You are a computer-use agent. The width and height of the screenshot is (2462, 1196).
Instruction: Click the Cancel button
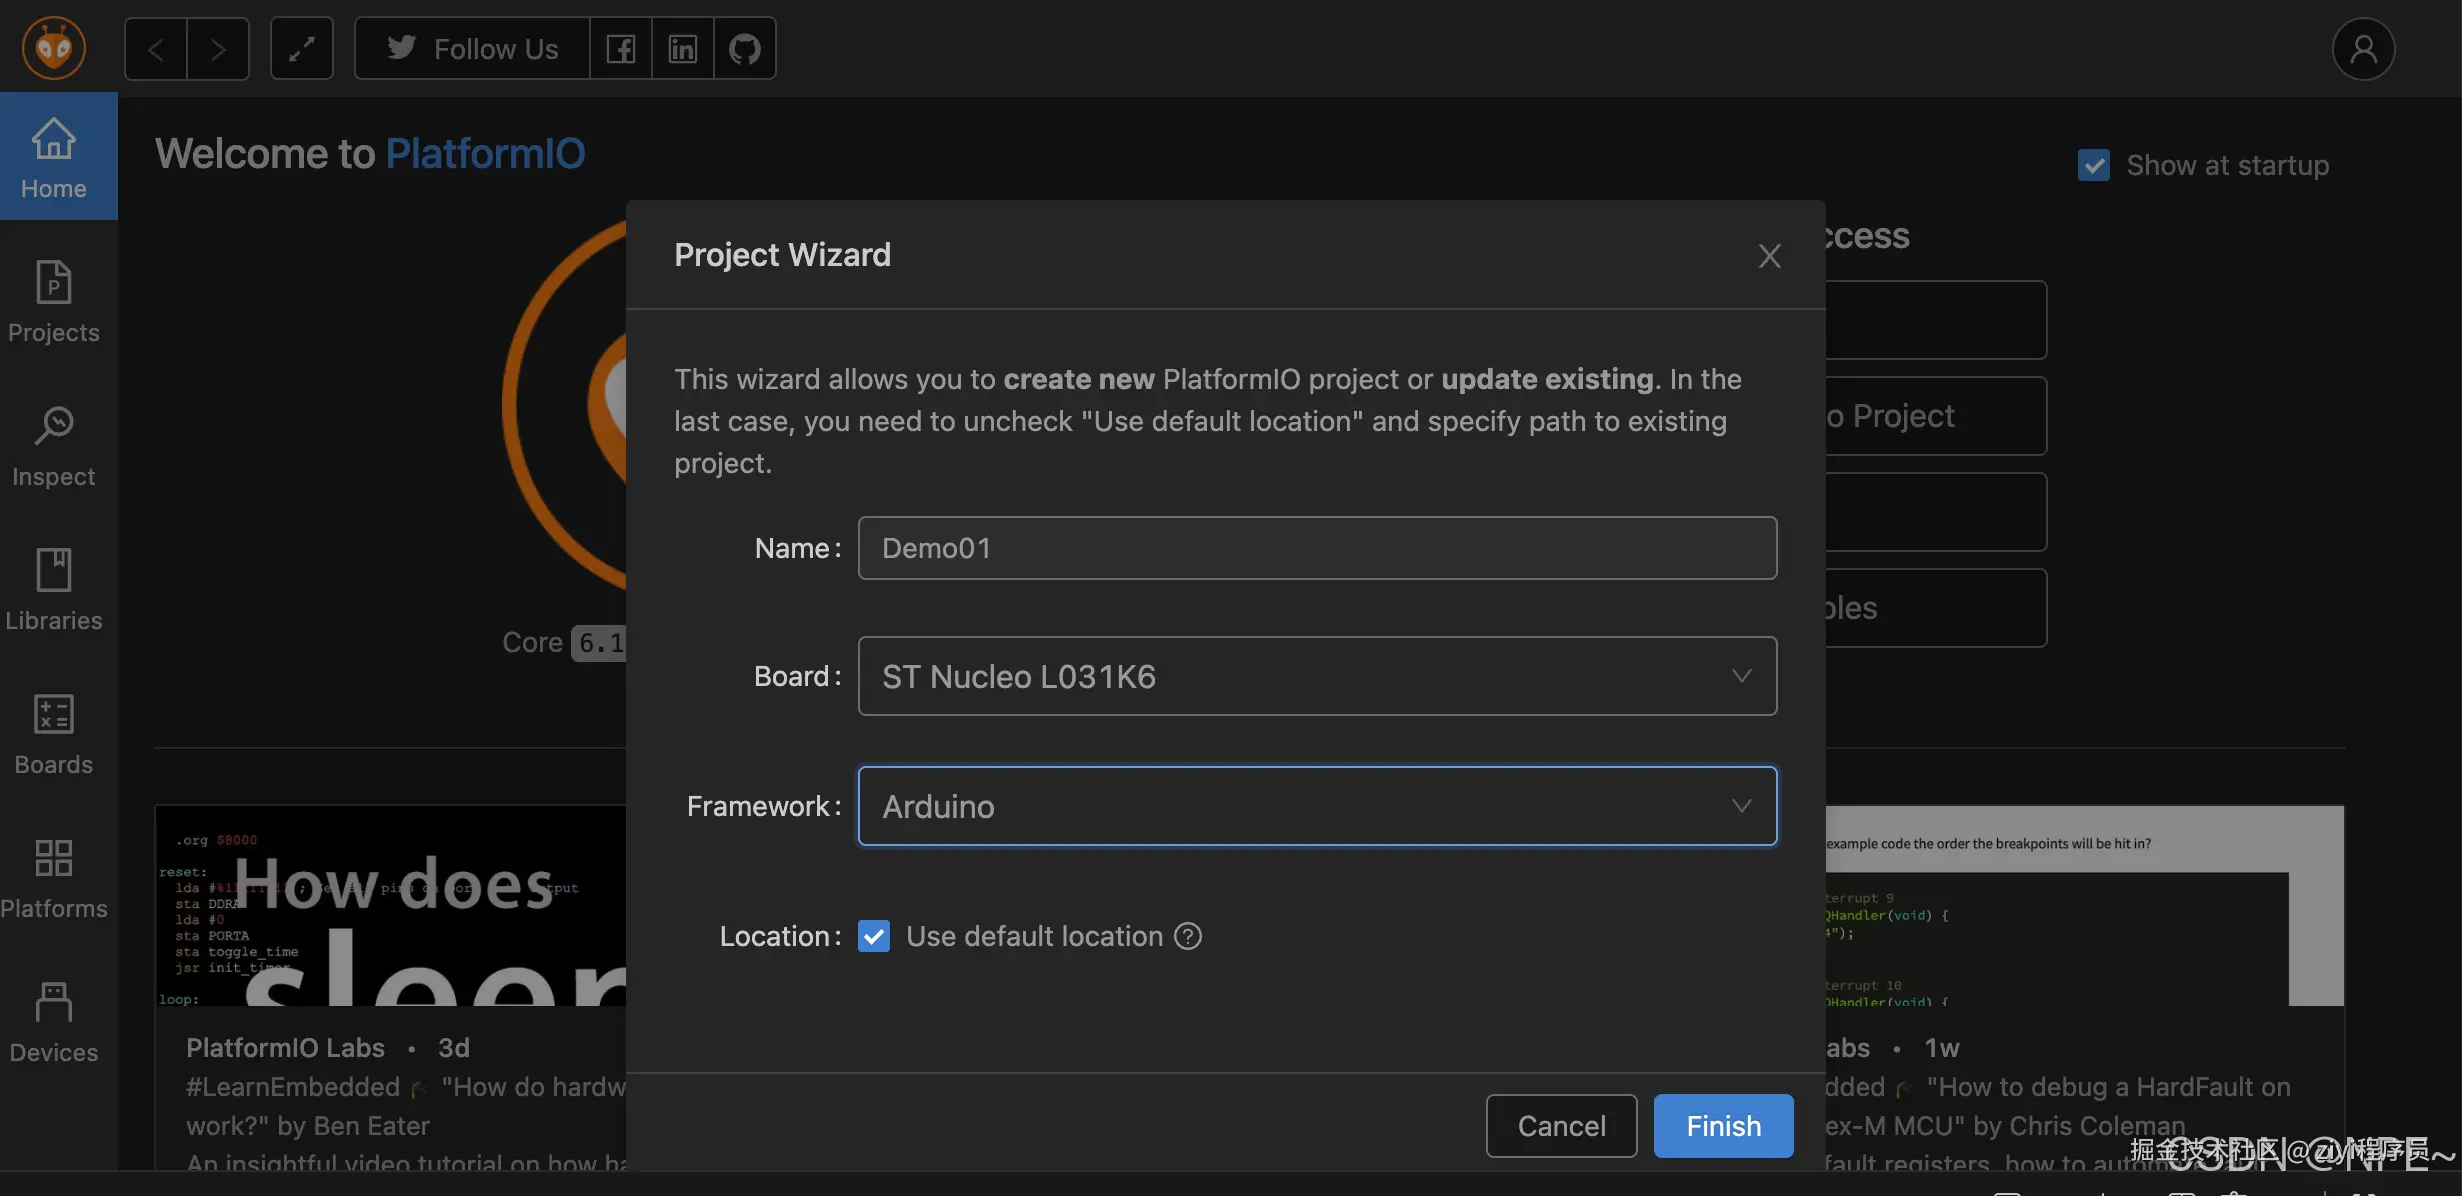pos(1561,1126)
